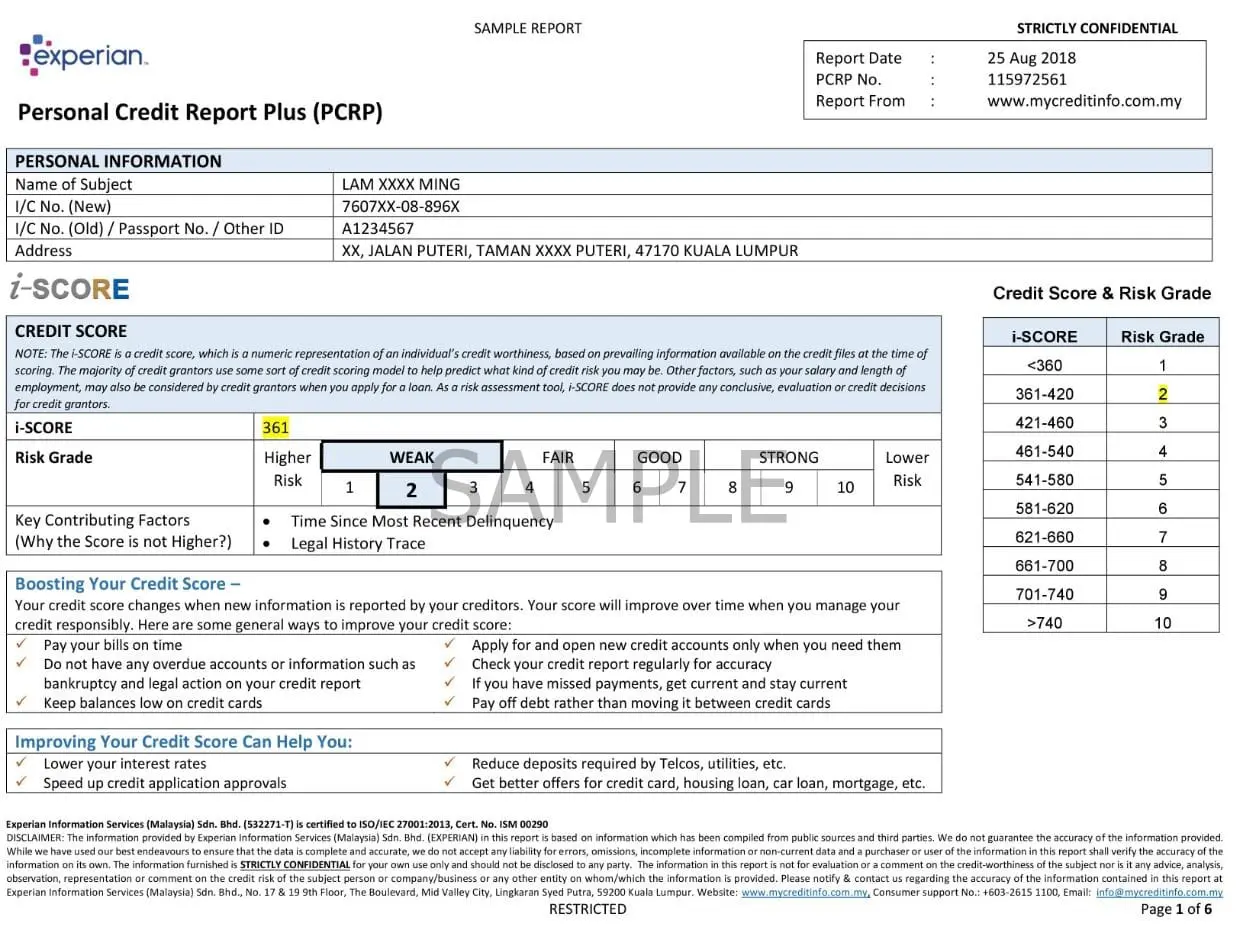Select the PCRP number 115972561

[1026, 79]
